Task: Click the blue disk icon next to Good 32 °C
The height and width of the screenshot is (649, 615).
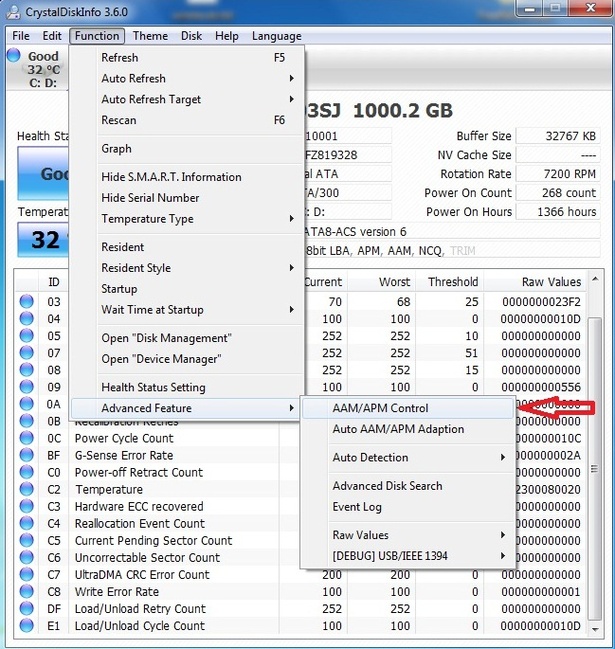Action: [x=14, y=55]
